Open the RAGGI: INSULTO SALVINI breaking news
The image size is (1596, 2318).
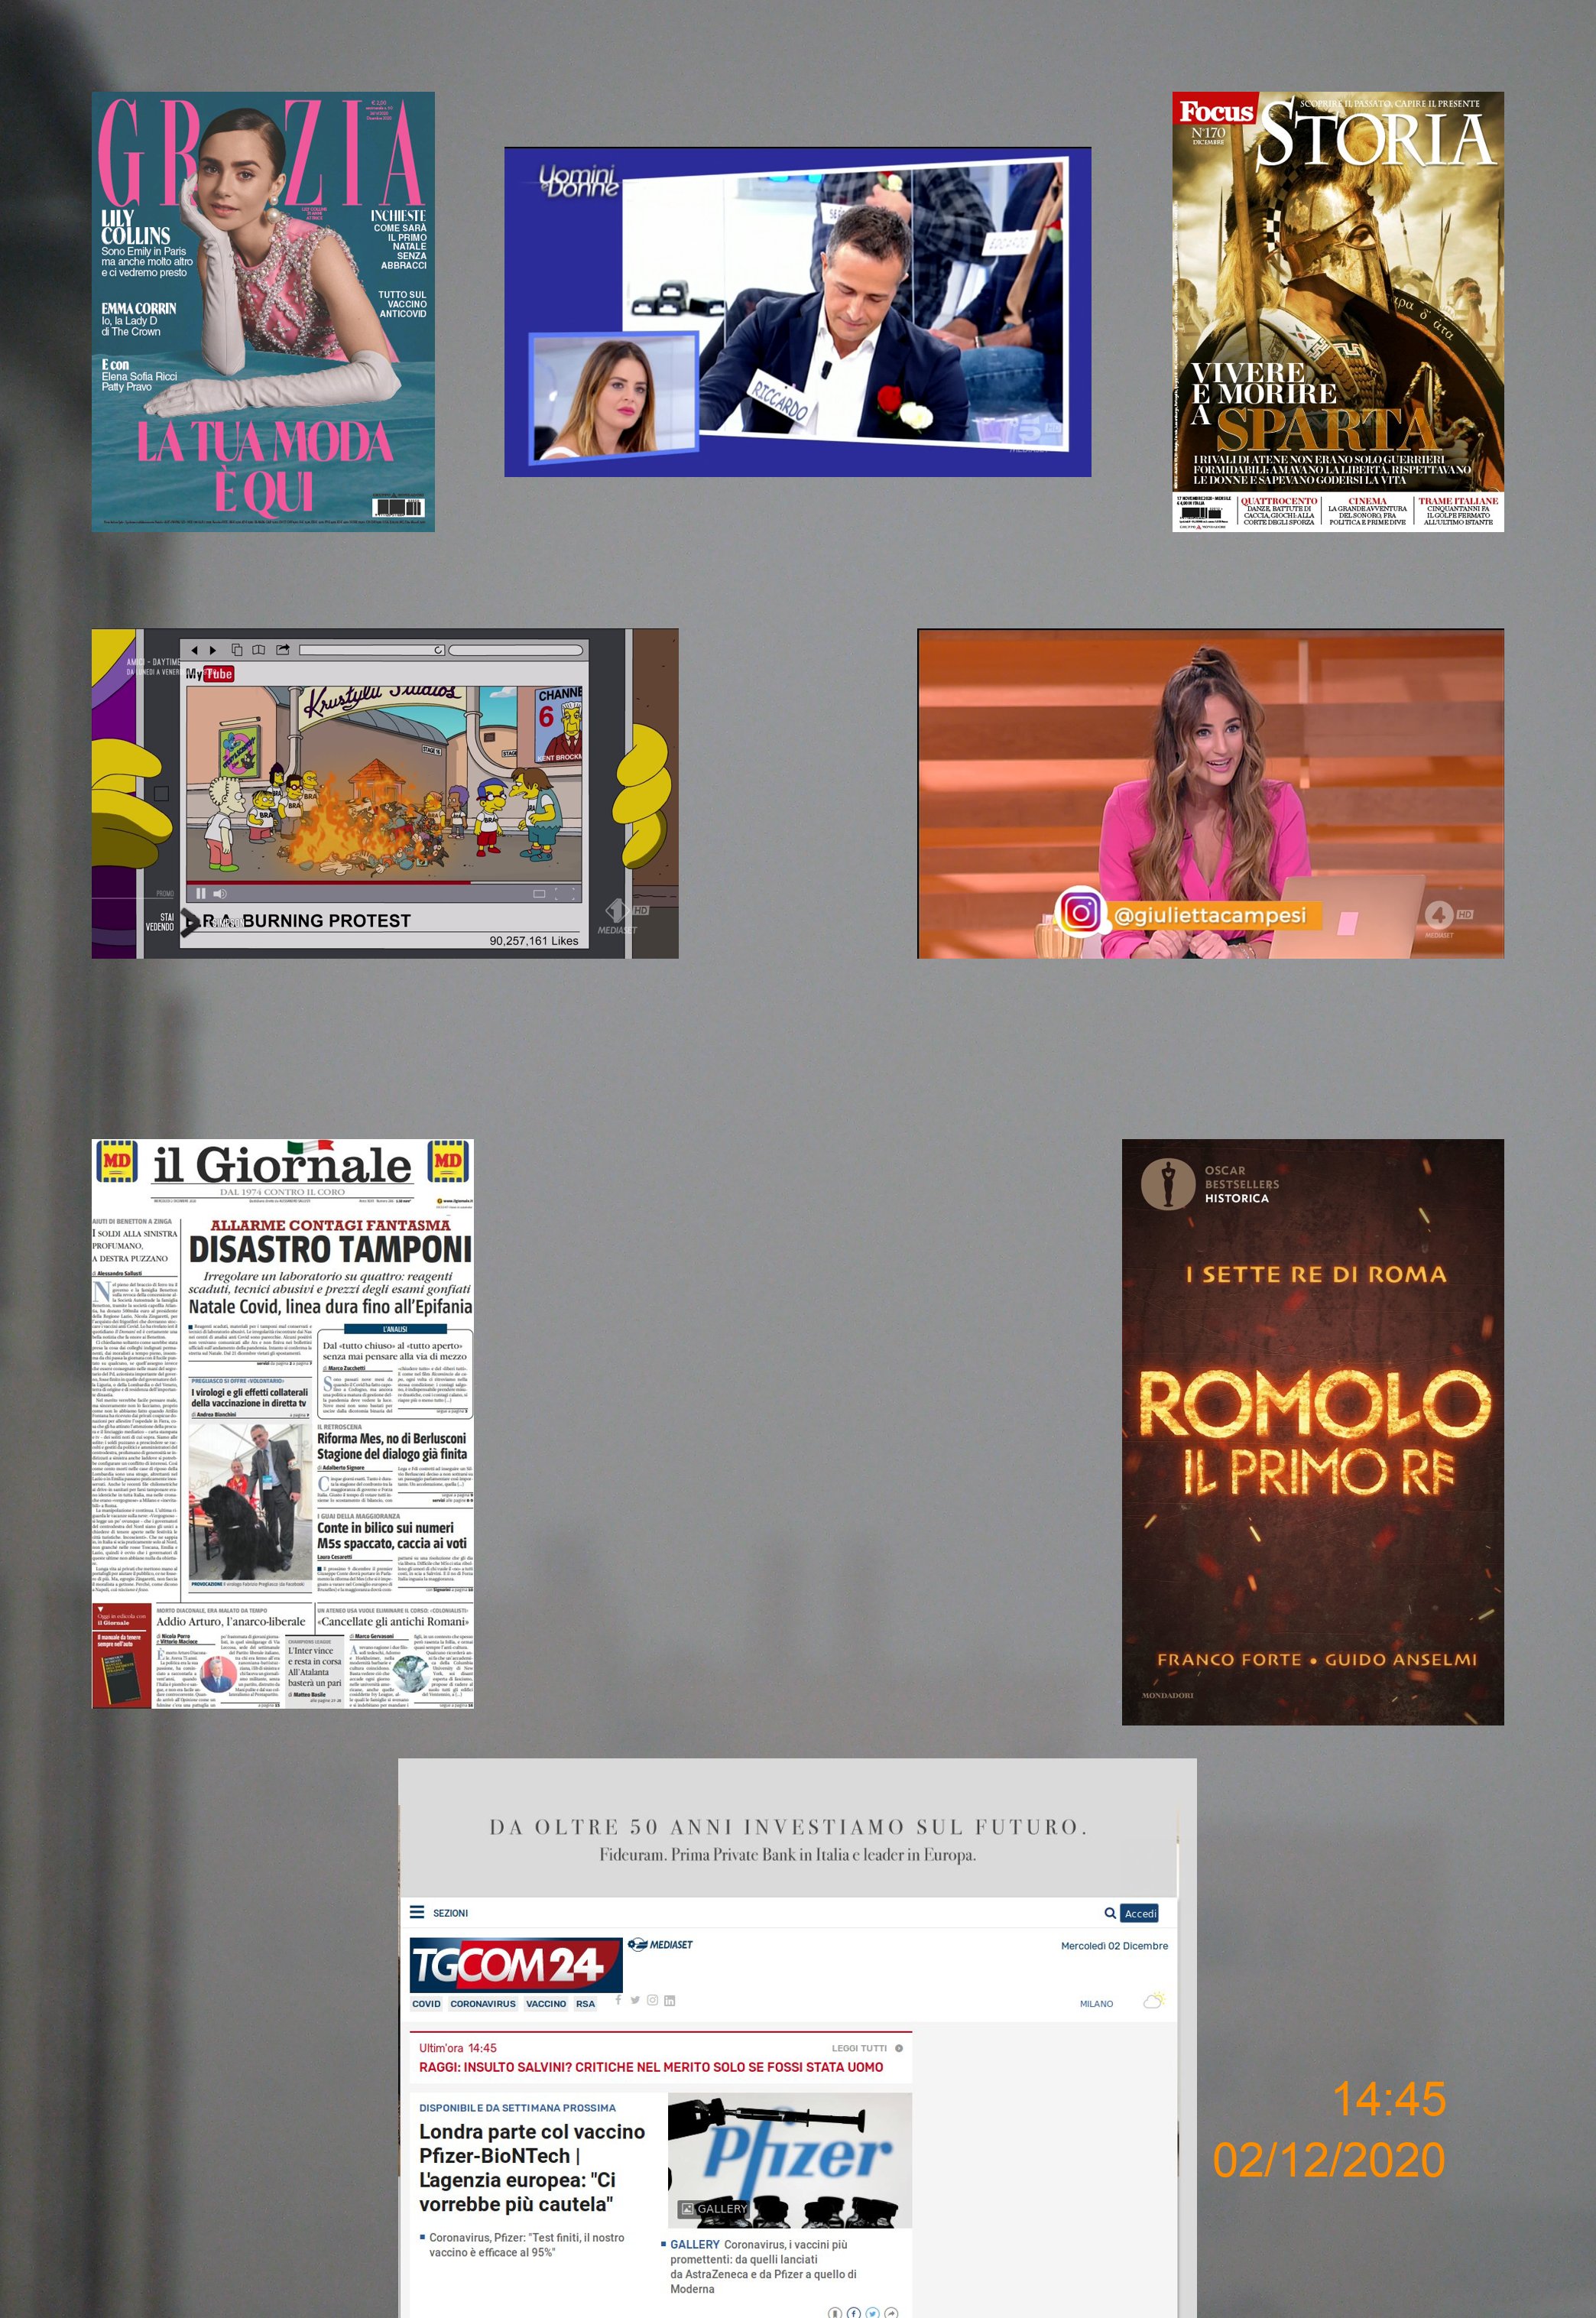coord(650,2067)
